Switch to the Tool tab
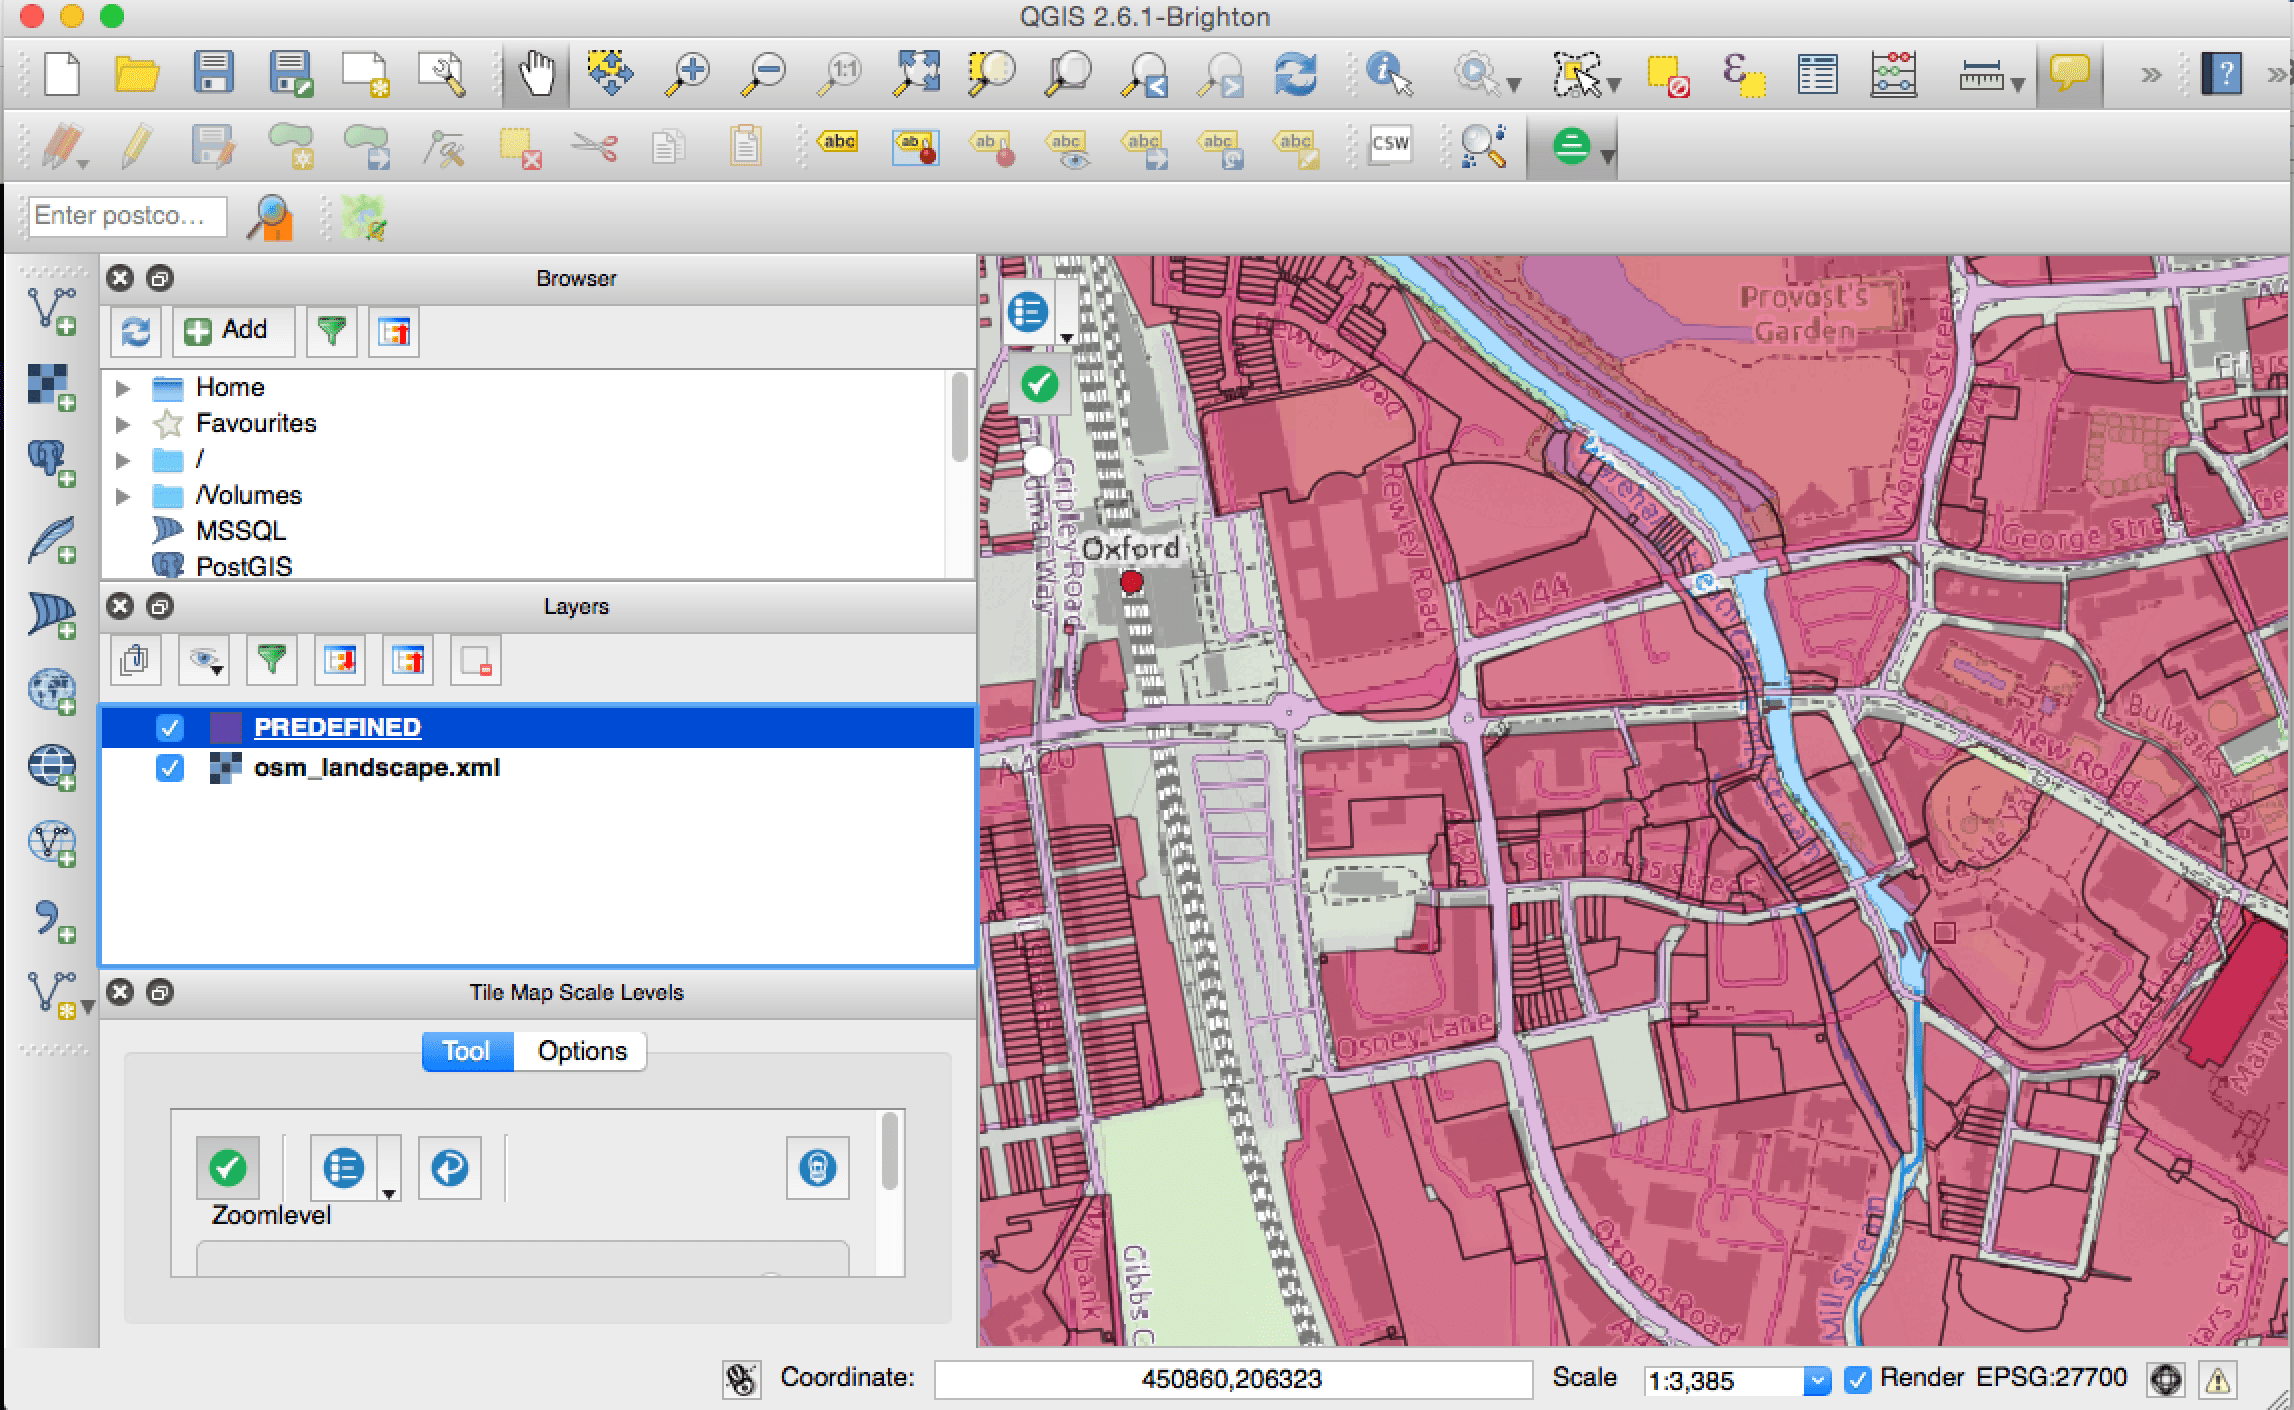This screenshot has width=2294, height=1410. point(466,1051)
